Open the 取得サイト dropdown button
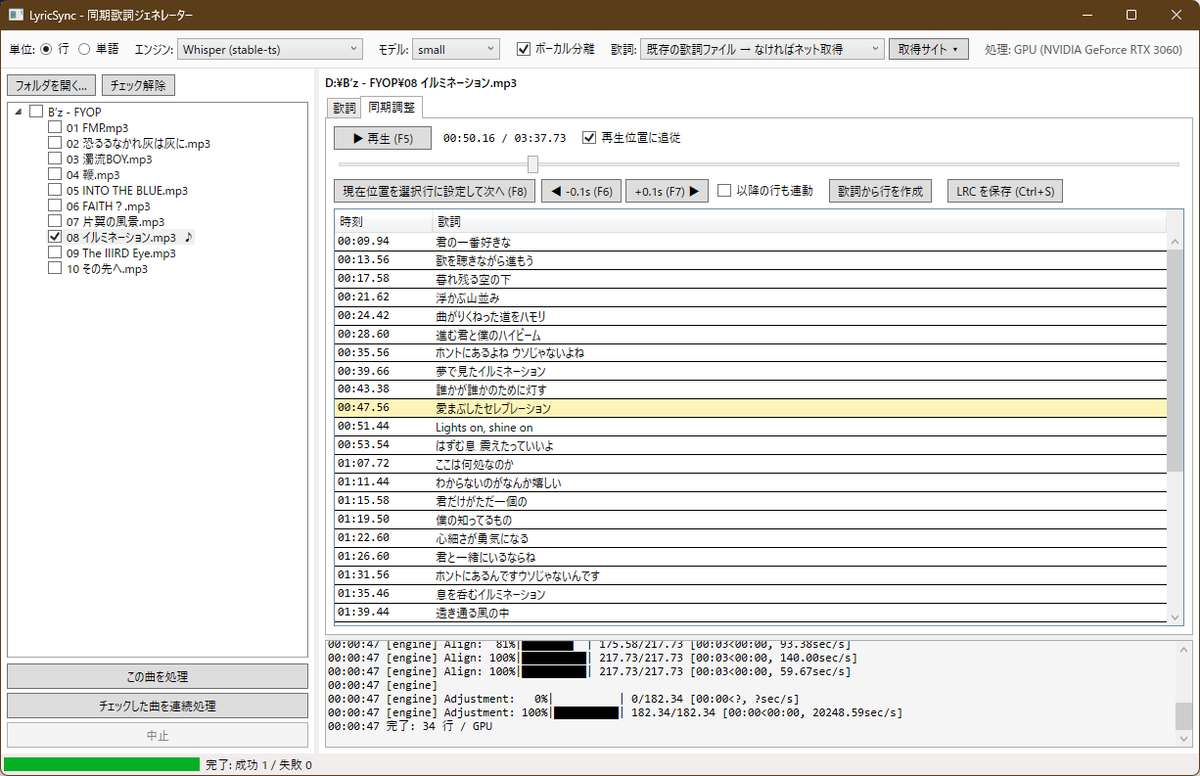This screenshot has height=776, width=1200. pyautogui.click(x=928, y=49)
